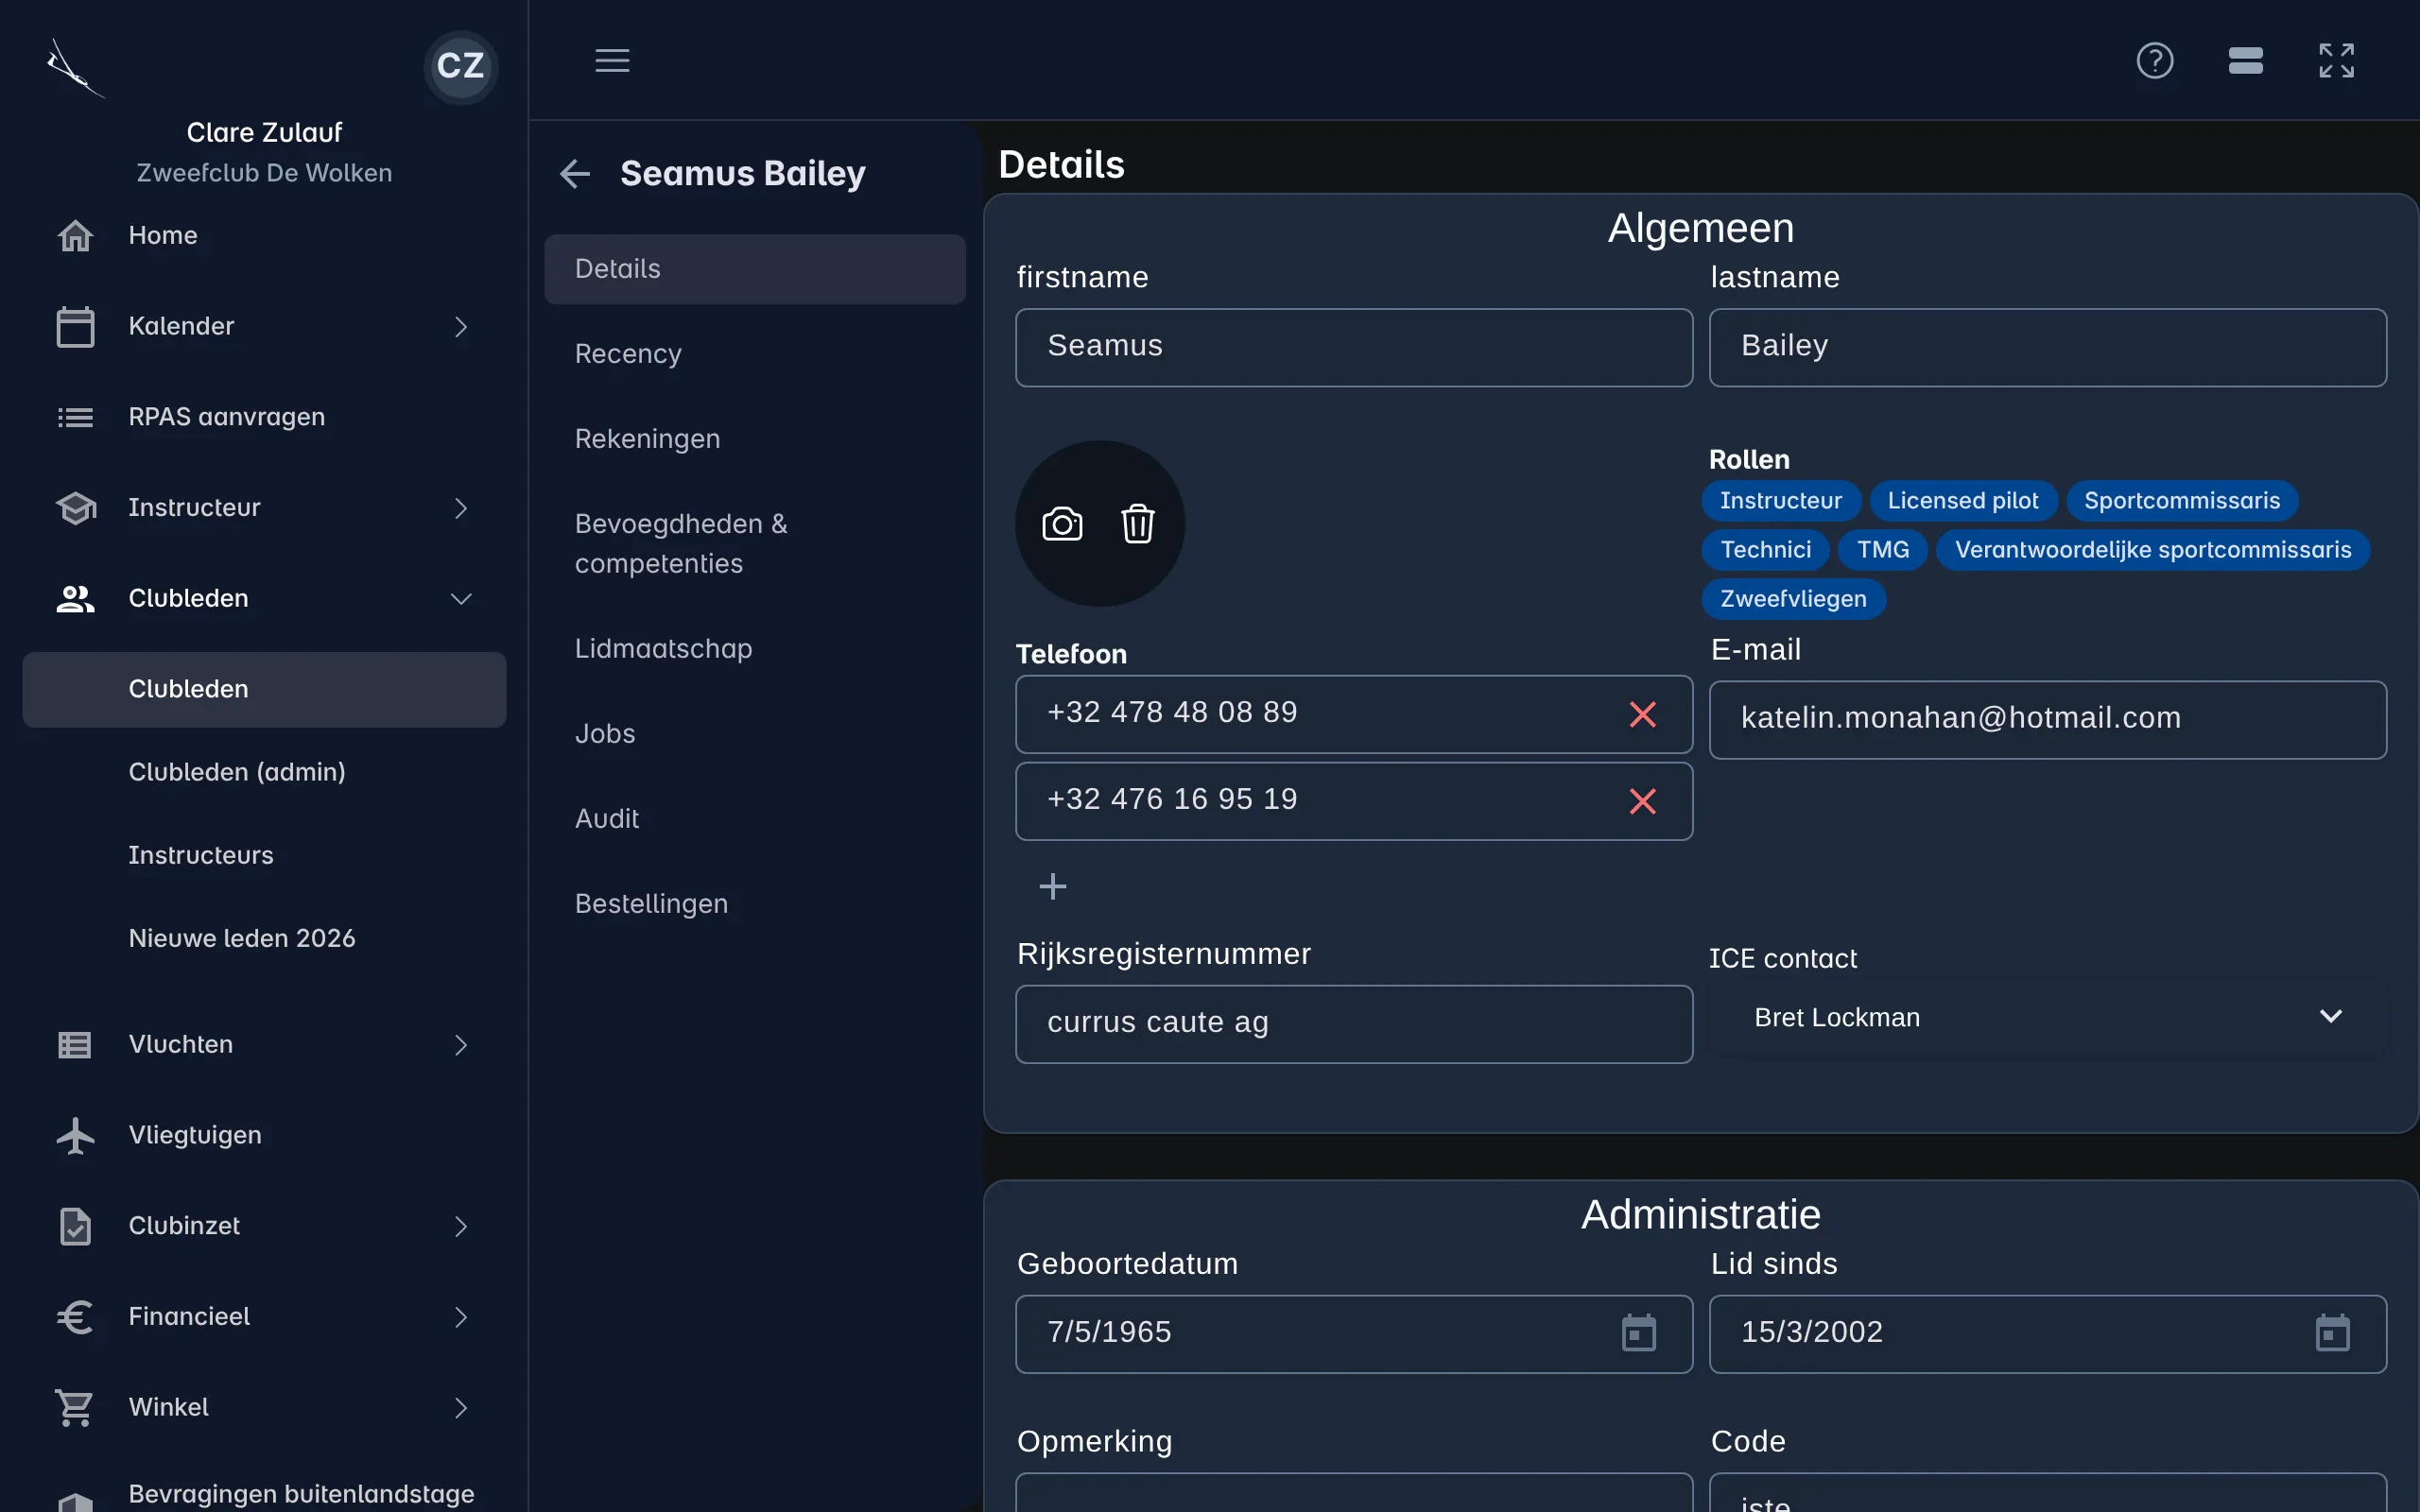Remove phone number +32 476 16 95 19

coord(1642,801)
